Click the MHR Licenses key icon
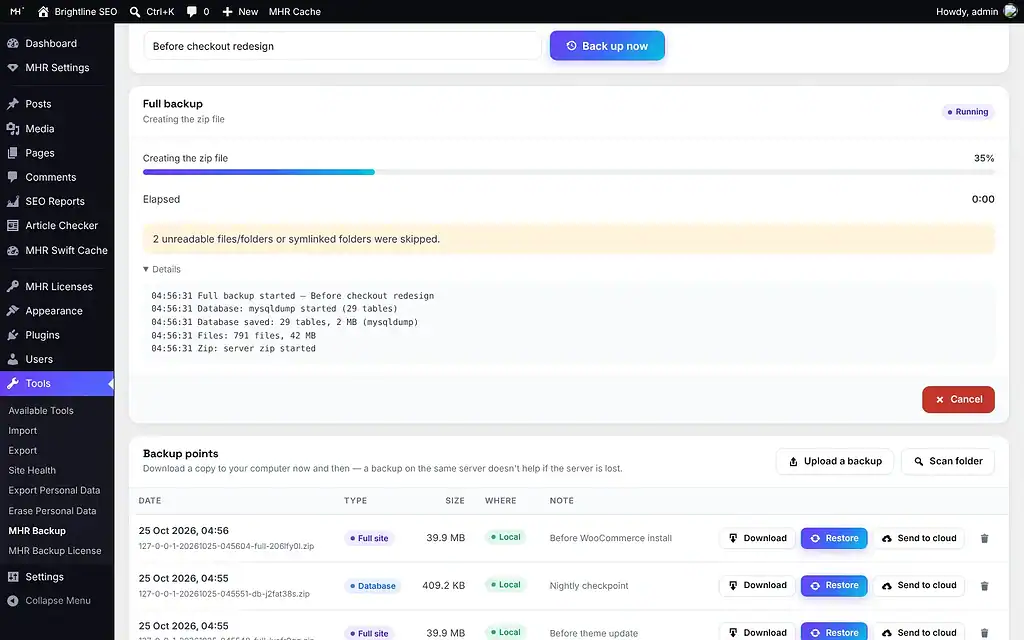The width and height of the screenshot is (1024, 640). 12,286
